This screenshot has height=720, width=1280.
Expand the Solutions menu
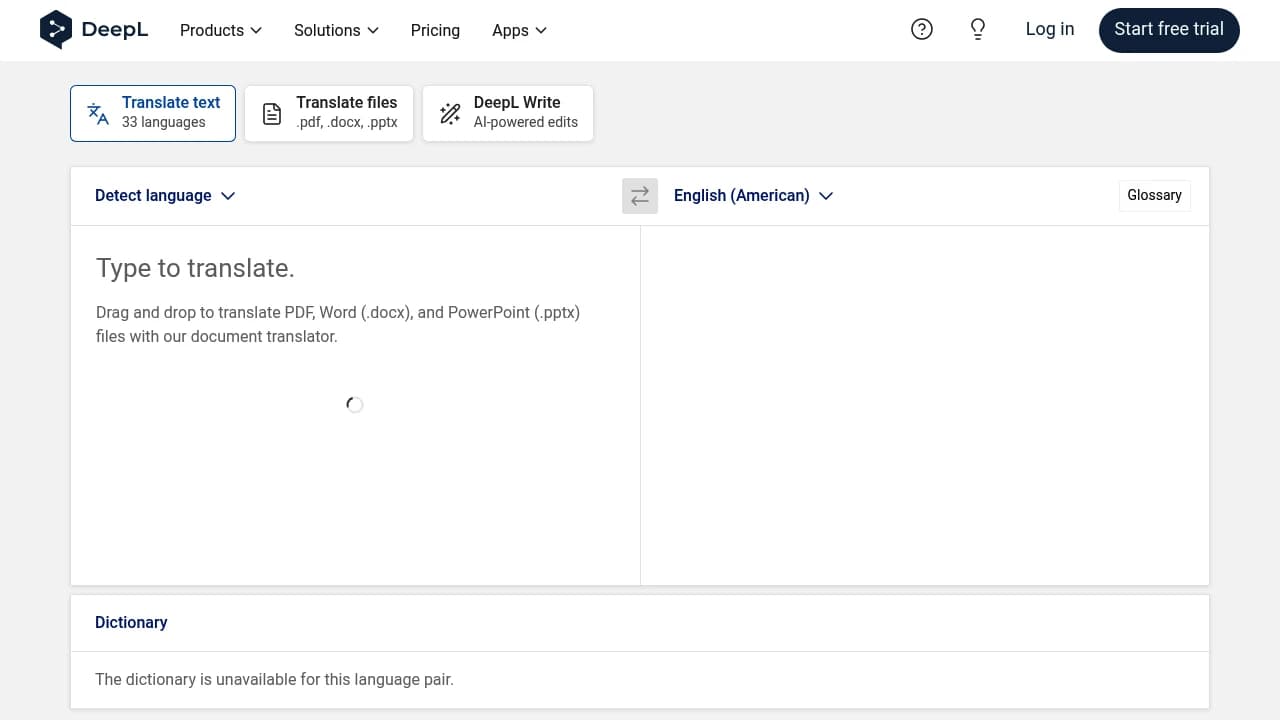tap(337, 30)
